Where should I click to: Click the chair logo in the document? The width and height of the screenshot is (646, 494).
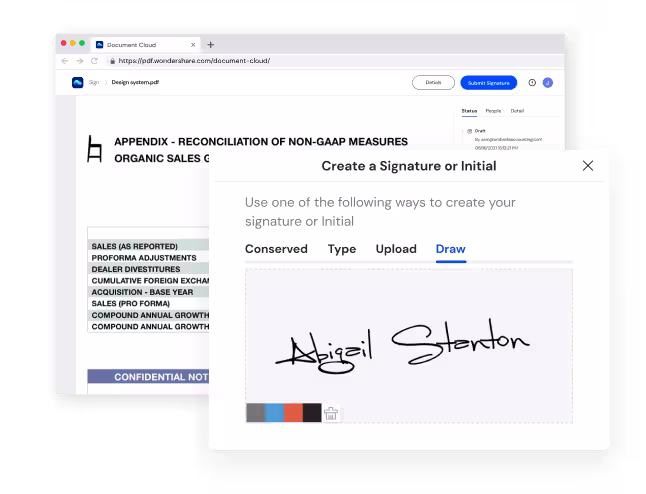[x=94, y=149]
